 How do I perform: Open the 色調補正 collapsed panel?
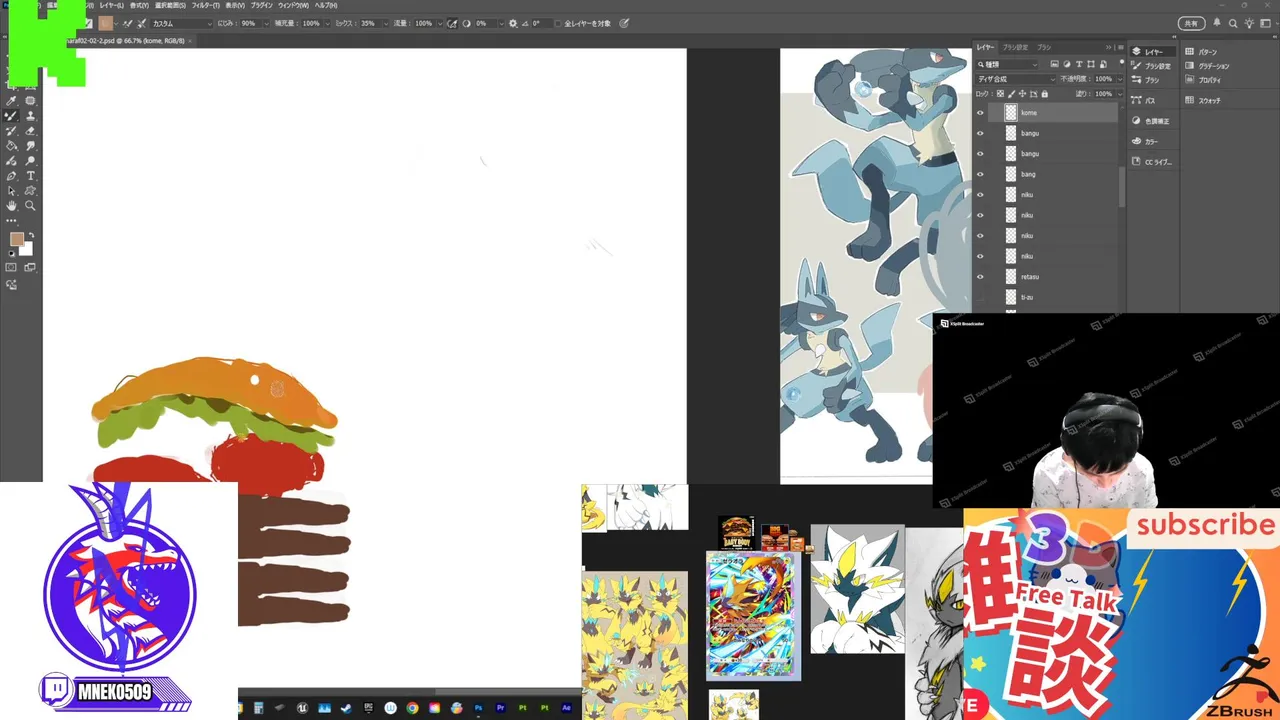click(1150, 121)
